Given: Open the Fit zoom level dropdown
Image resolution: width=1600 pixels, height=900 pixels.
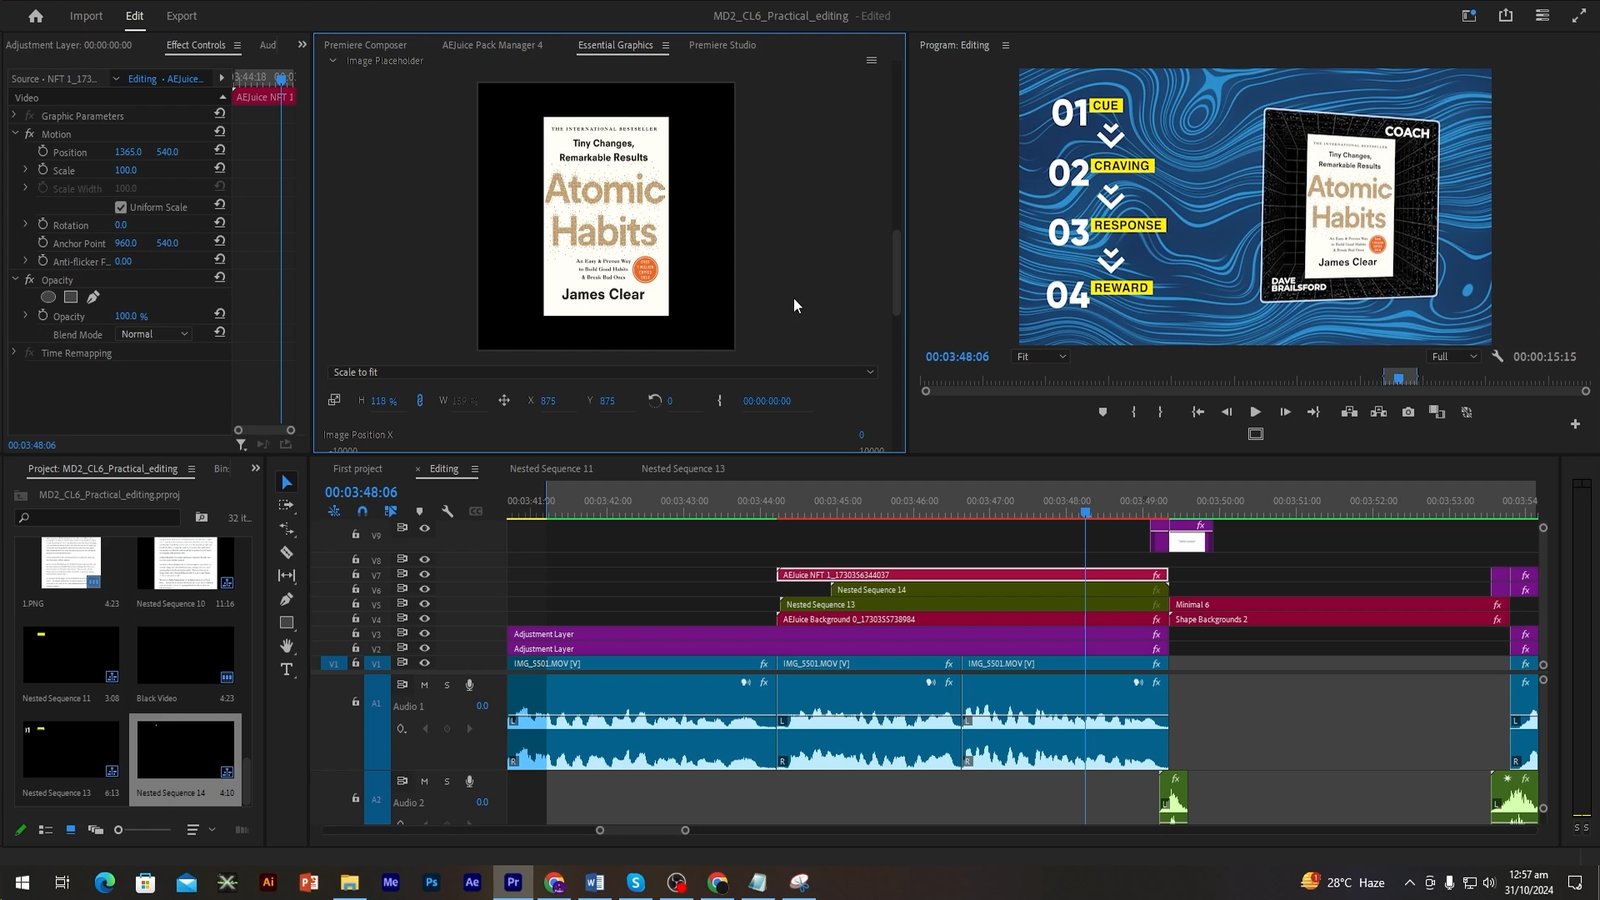Looking at the screenshot, I should pyautogui.click(x=1041, y=356).
